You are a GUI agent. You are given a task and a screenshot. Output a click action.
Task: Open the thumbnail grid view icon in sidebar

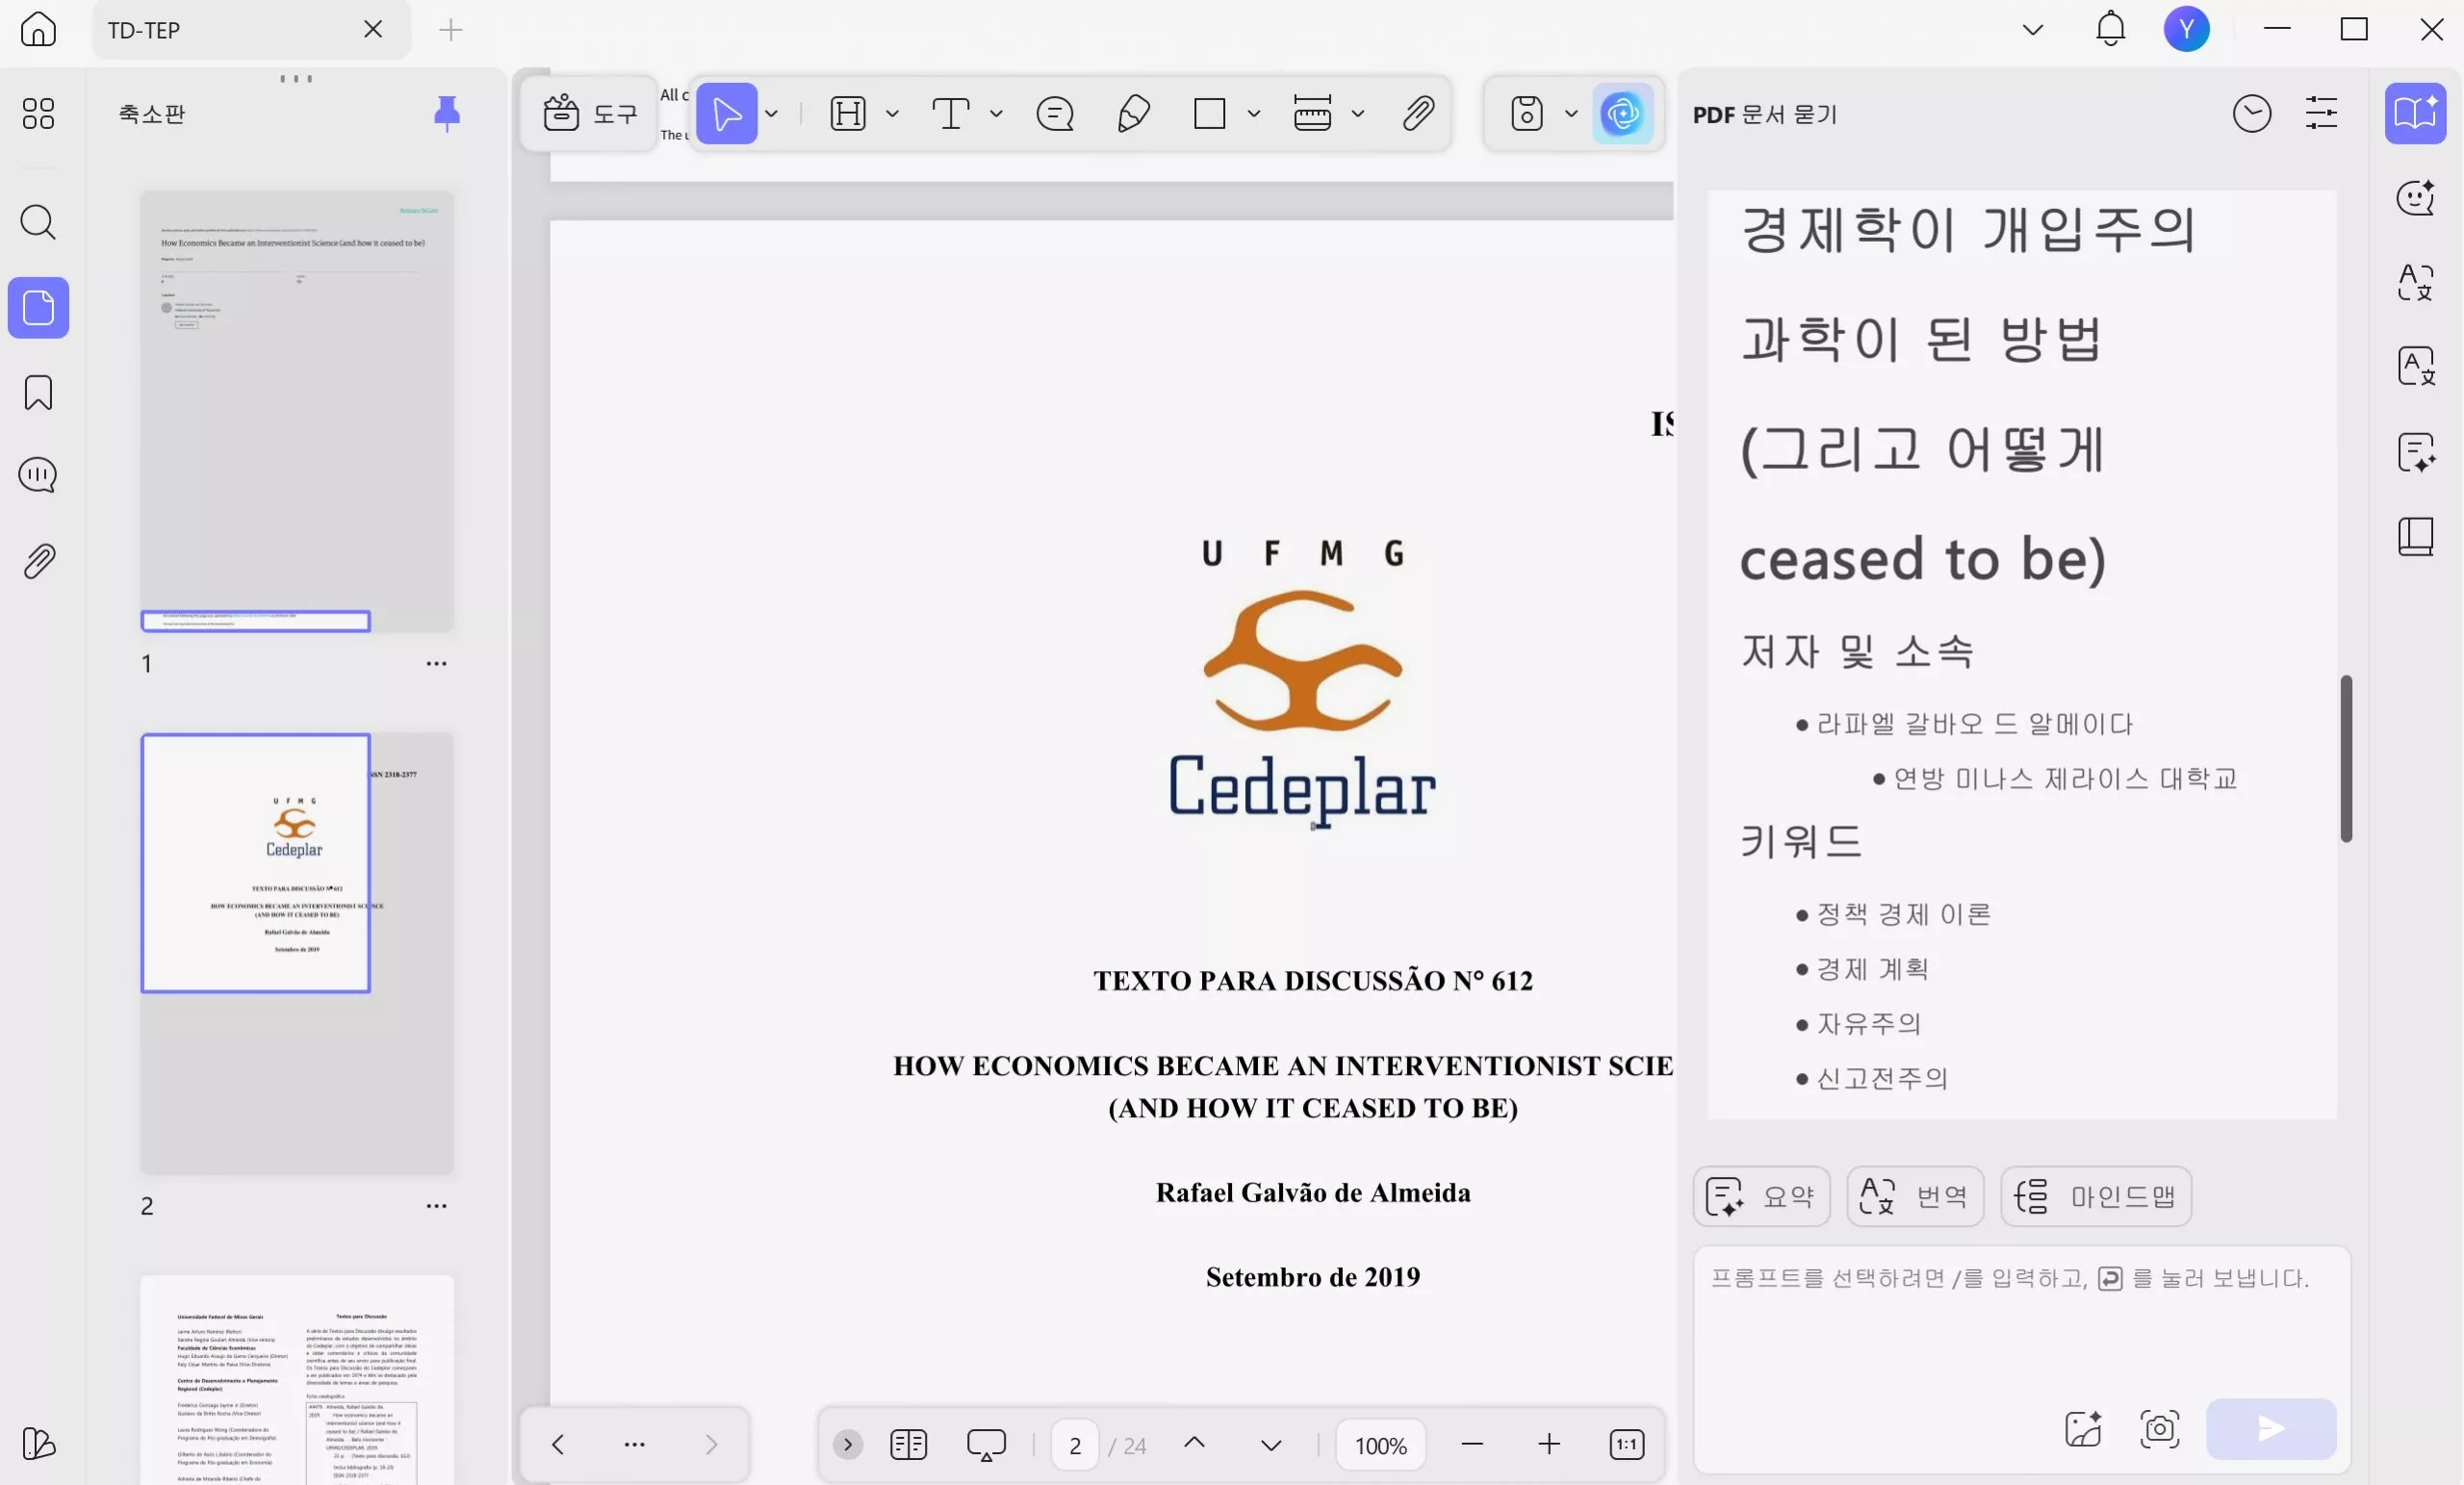click(x=38, y=113)
